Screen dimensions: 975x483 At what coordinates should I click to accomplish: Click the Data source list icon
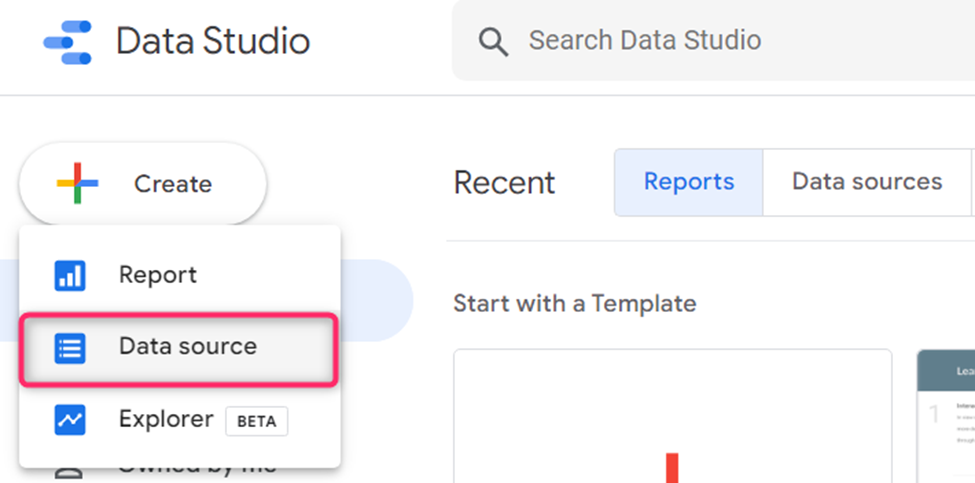[x=70, y=347]
